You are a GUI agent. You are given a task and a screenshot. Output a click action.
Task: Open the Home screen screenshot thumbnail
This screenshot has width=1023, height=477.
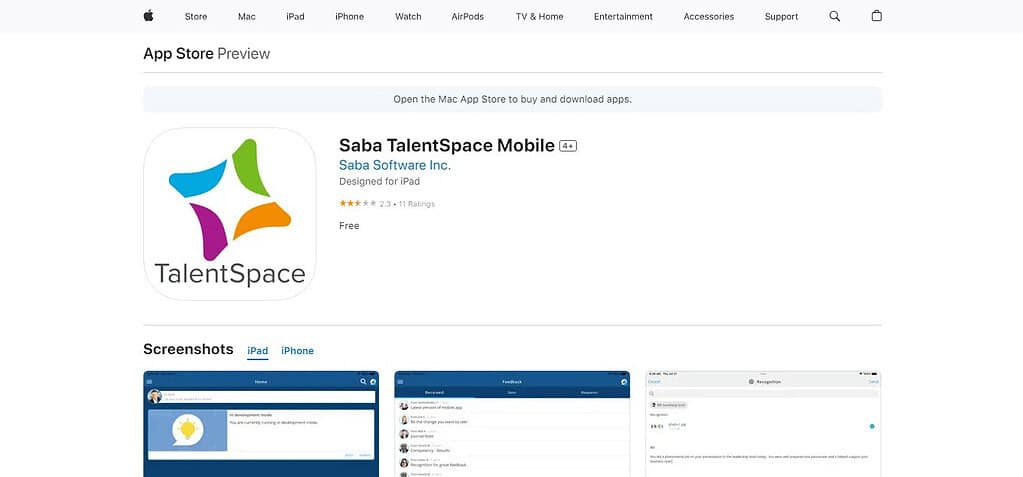[x=261, y=424]
